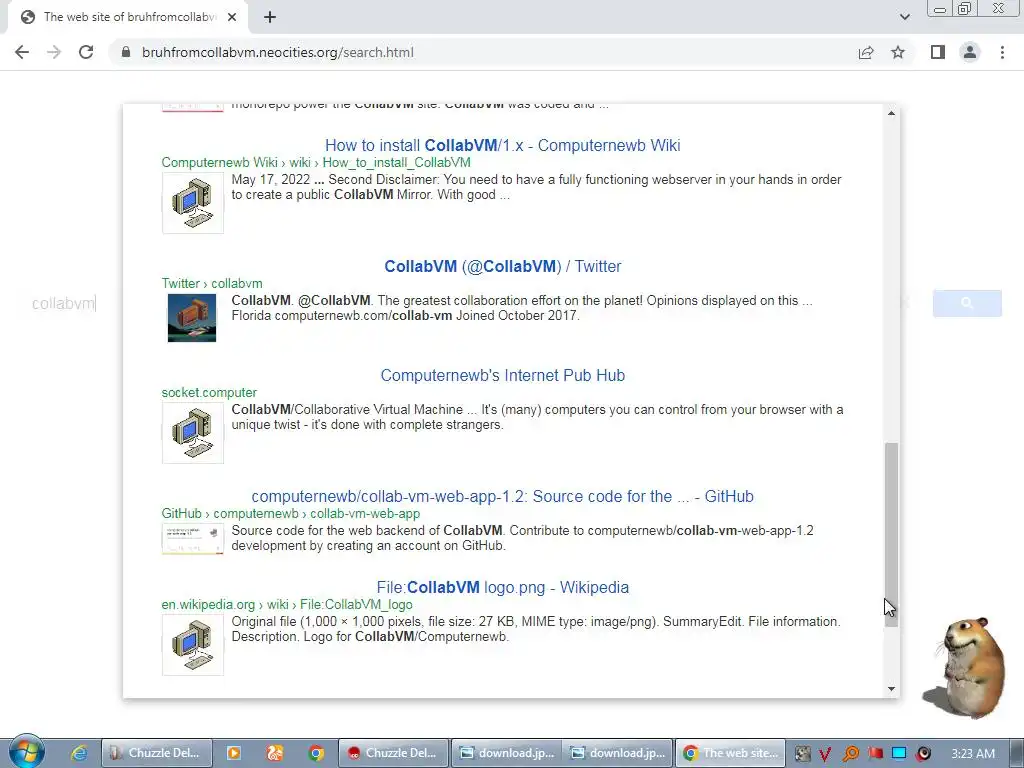1024x768 pixels.
Task: Switch to The web site... Chrome taskbar button
Action: [730, 753]
